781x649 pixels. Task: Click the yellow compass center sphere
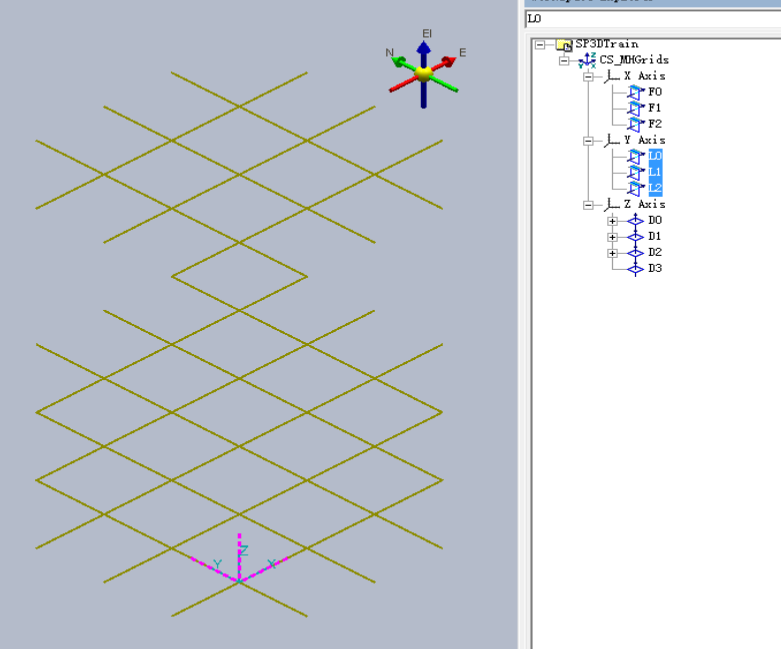423,74
